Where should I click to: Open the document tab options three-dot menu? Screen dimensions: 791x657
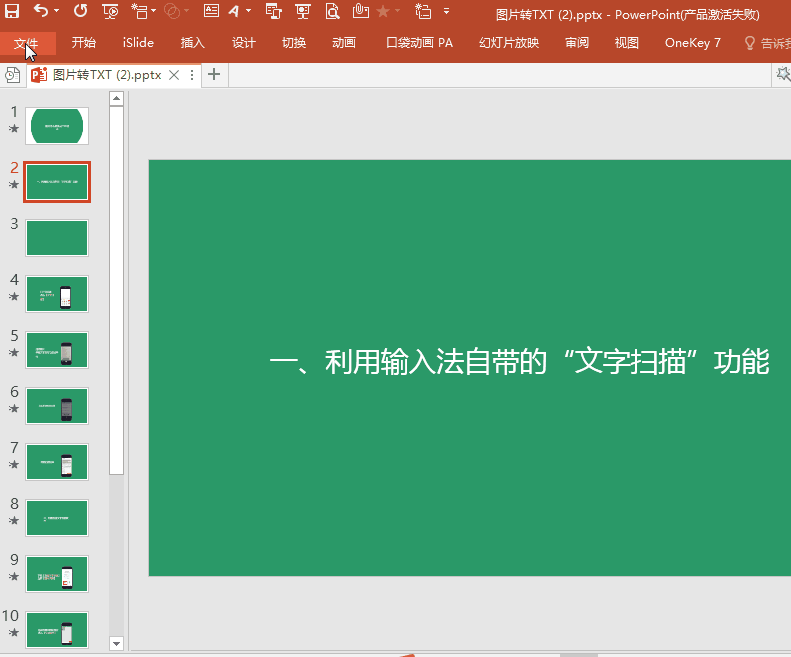tap(192, 75)
